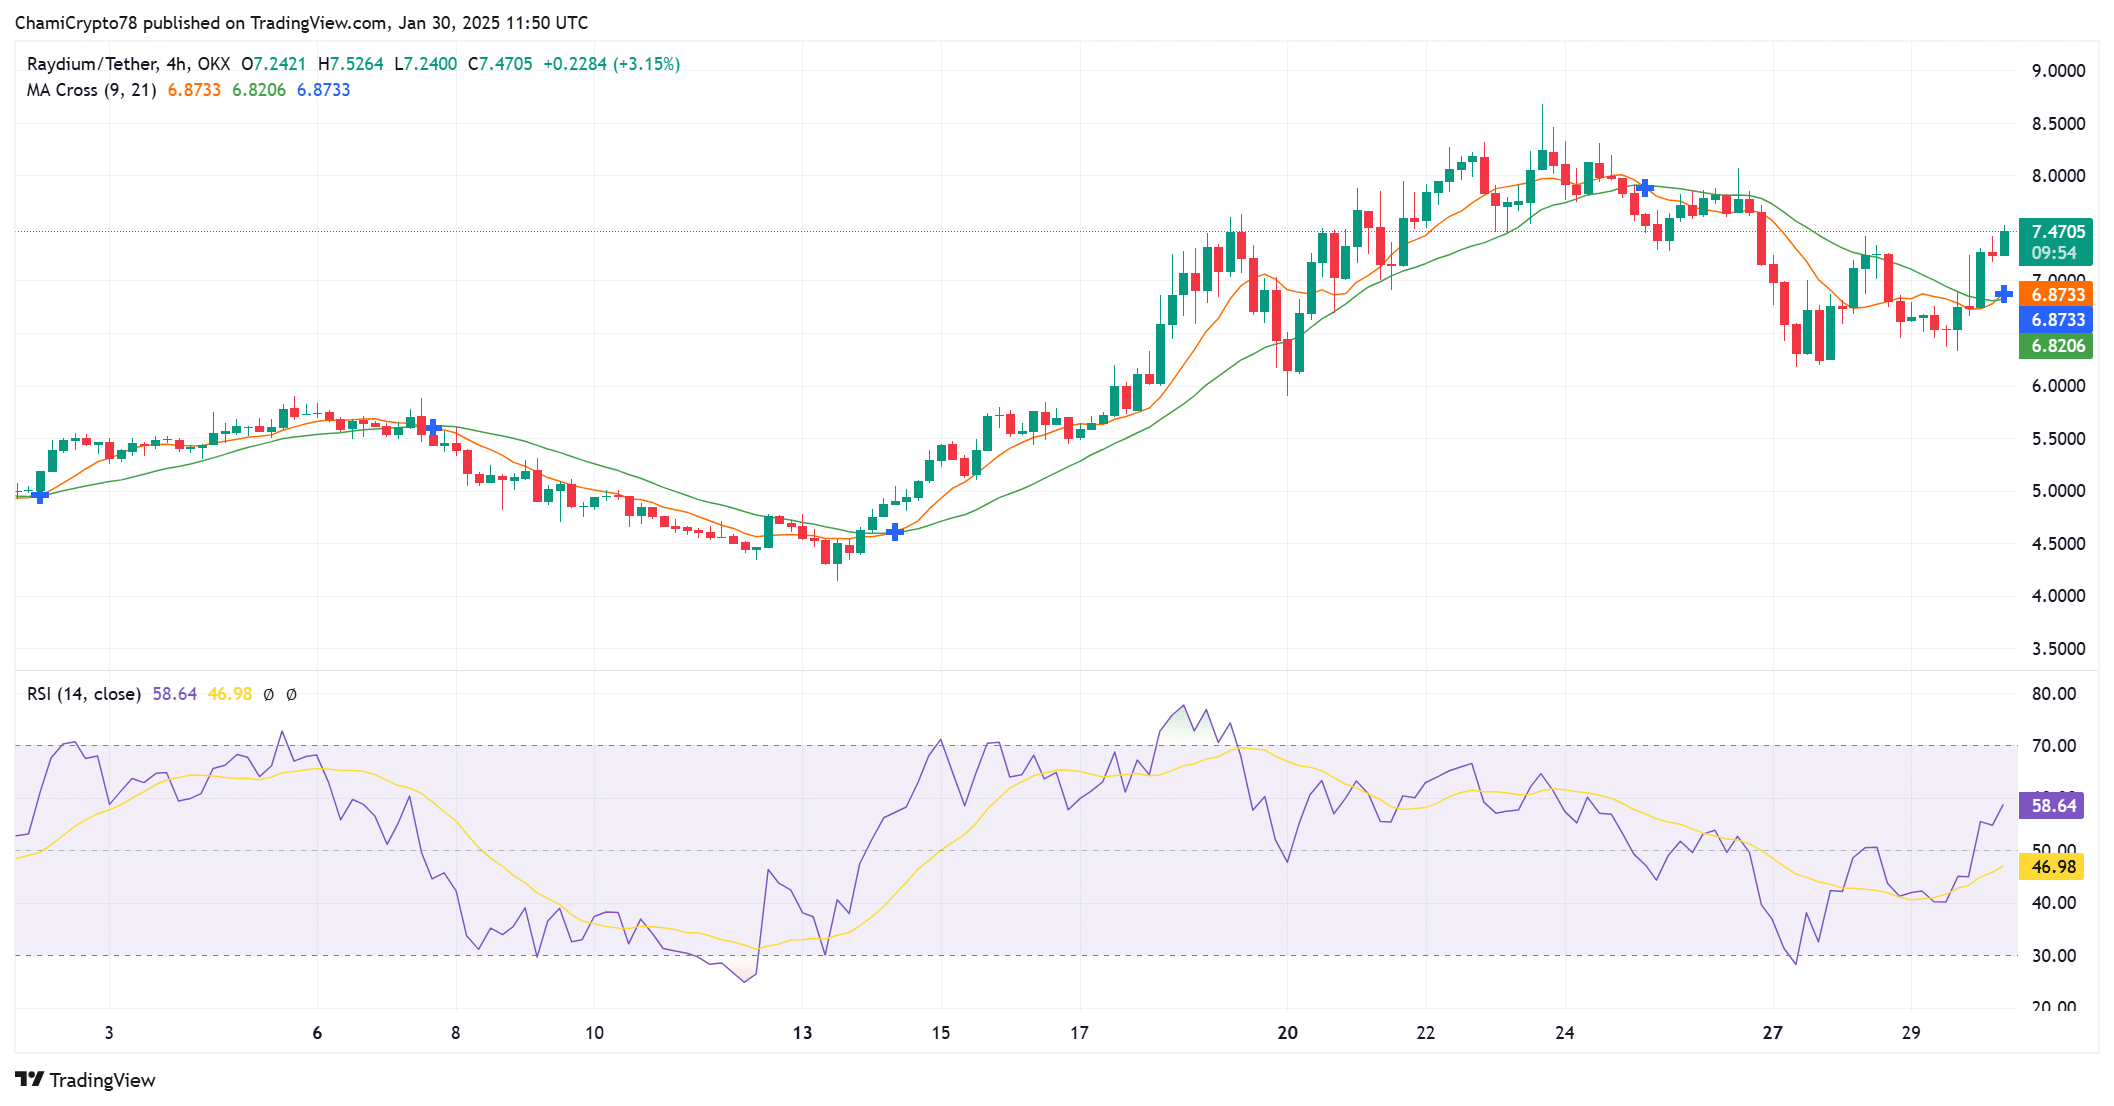Screen dimensions: 2114x1106
Task: Click the purple 58.64 RSI value label
Action: (2053, 806)
